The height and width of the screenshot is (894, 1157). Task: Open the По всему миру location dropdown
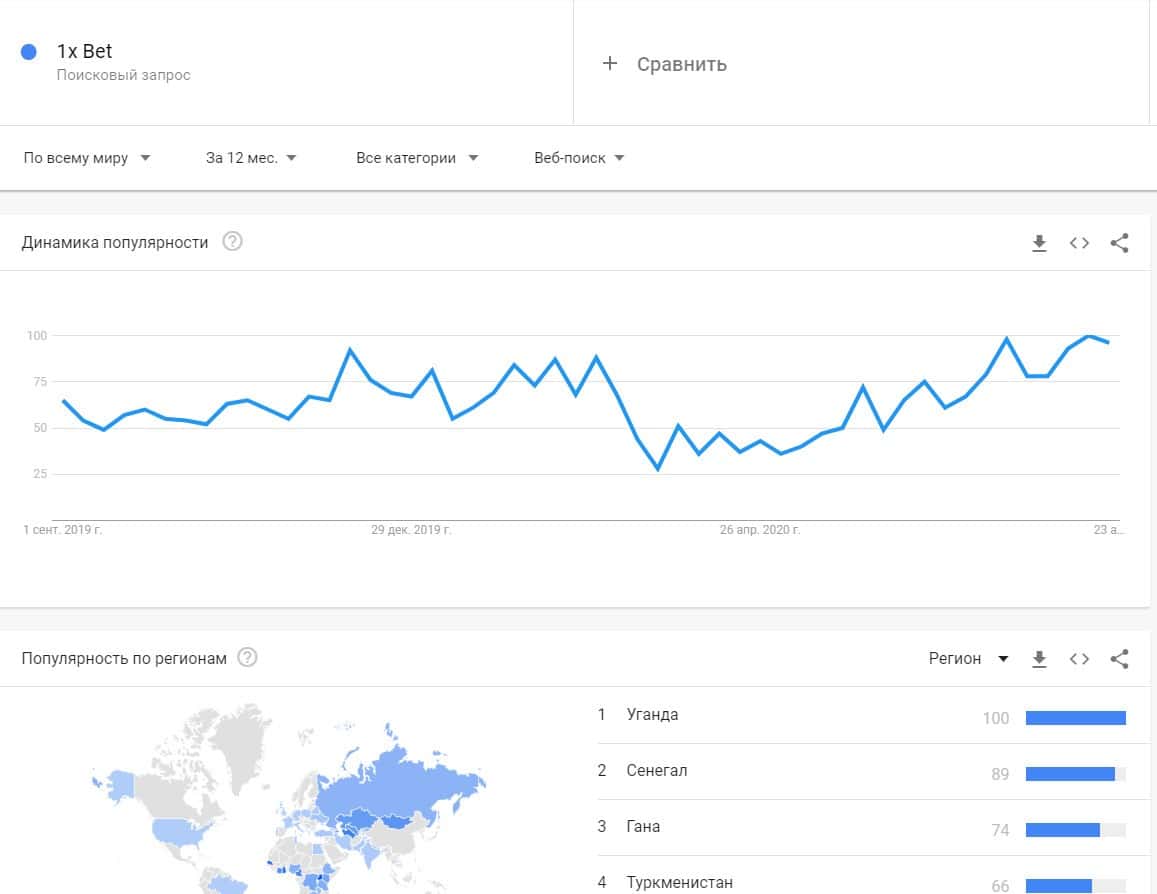(x=87, y=158)
